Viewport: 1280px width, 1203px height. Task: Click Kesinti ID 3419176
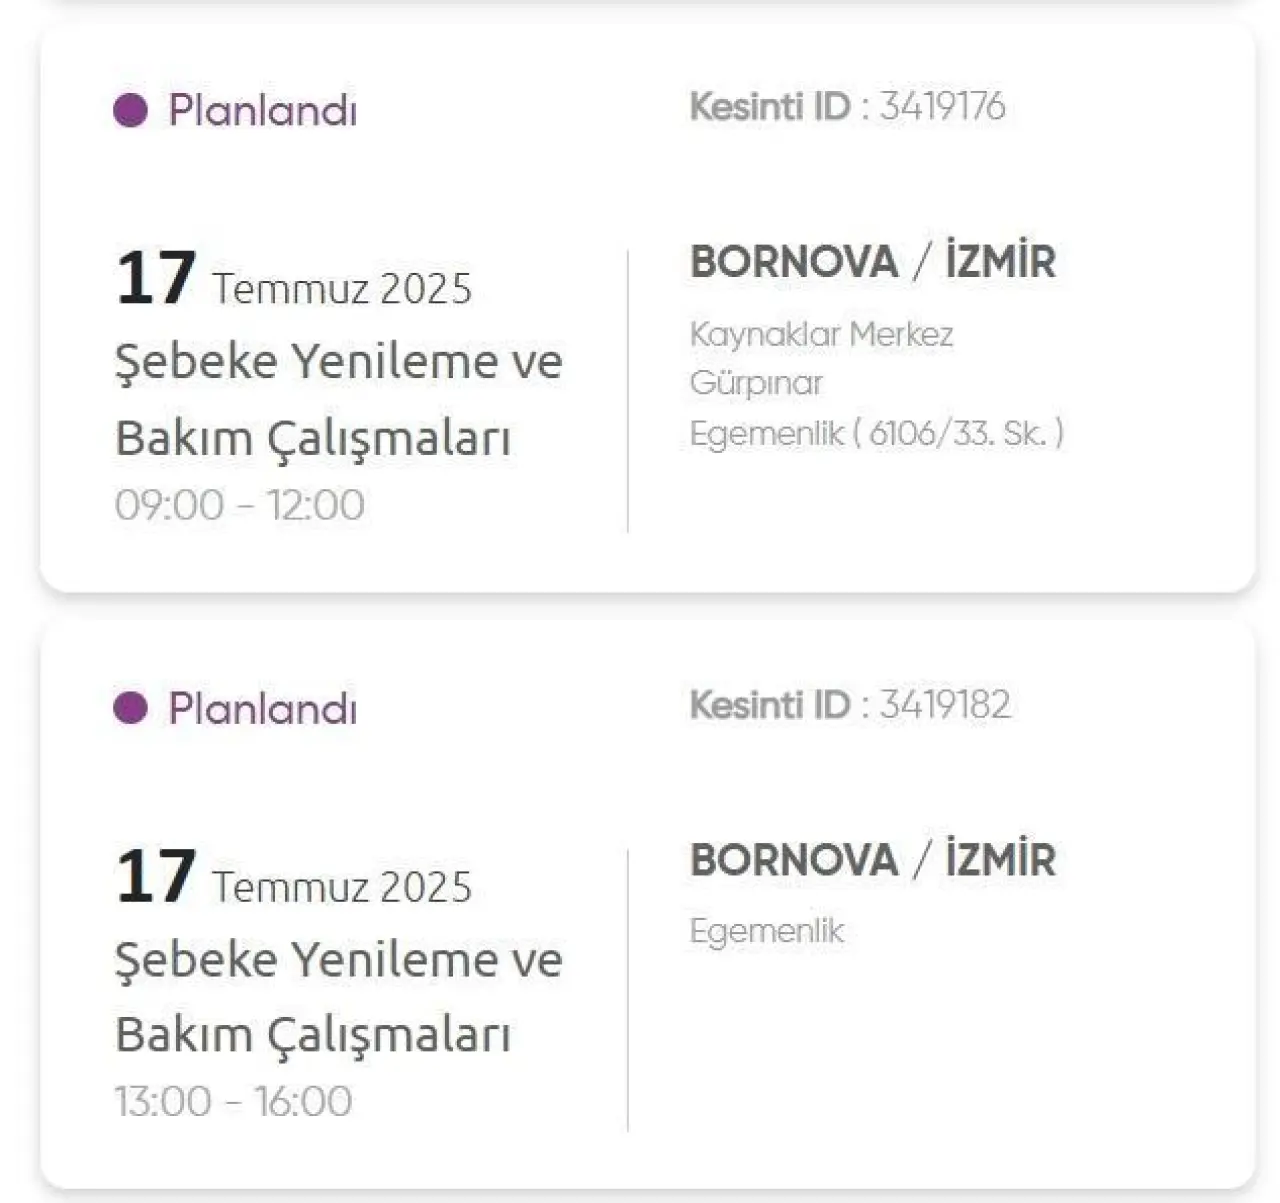click(847, 106)
